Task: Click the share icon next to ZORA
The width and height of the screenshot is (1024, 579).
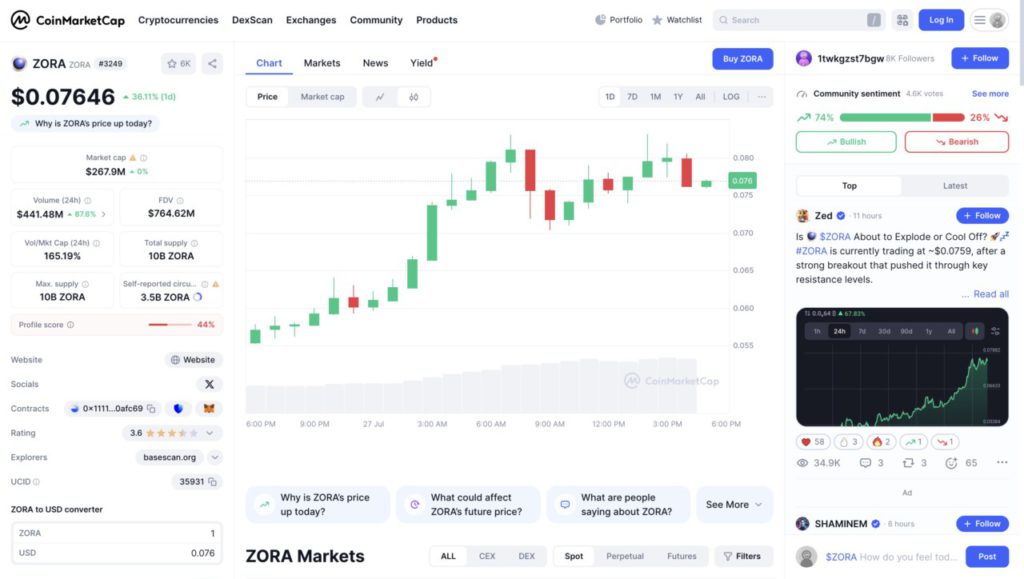Action: click(x=212, y=63)
